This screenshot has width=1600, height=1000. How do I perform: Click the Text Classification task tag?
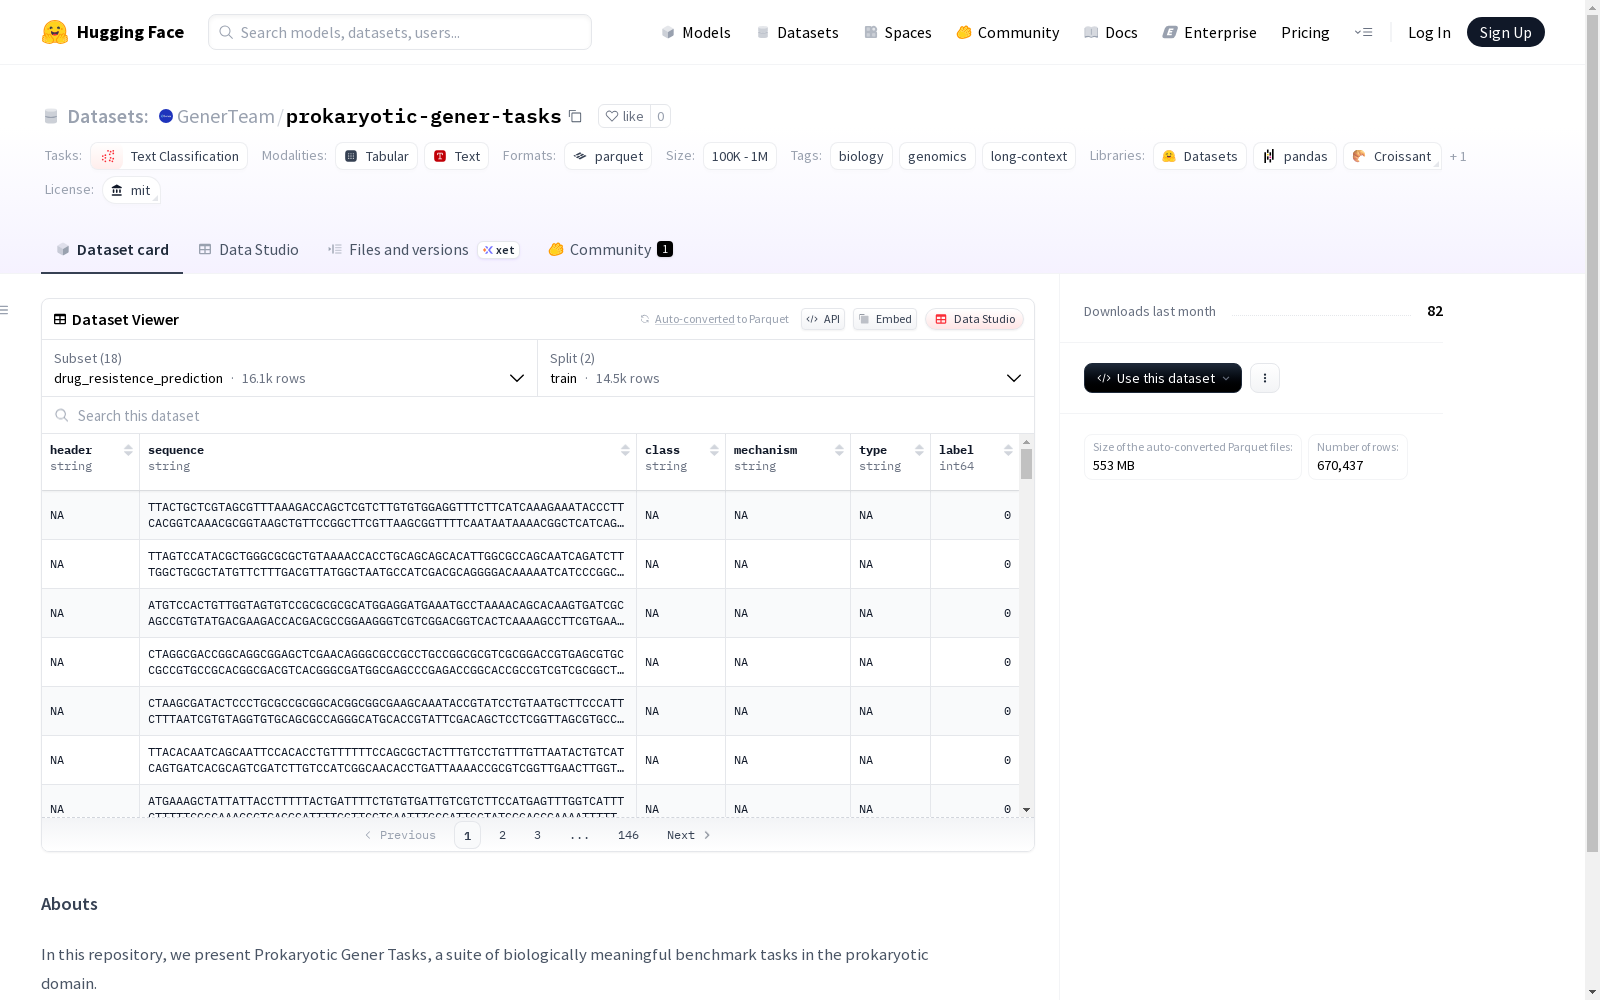pyautogui.click(x=169, y=156)
